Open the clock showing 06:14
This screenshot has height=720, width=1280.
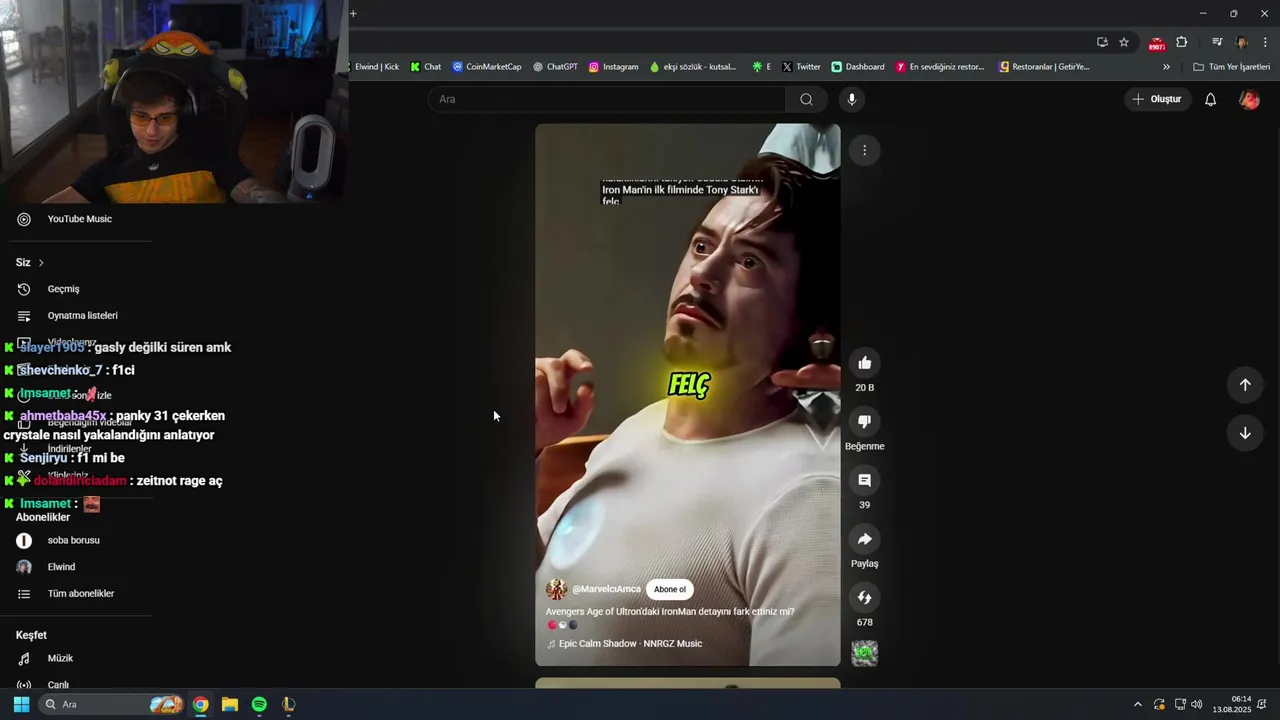[x=1232, y=704]
